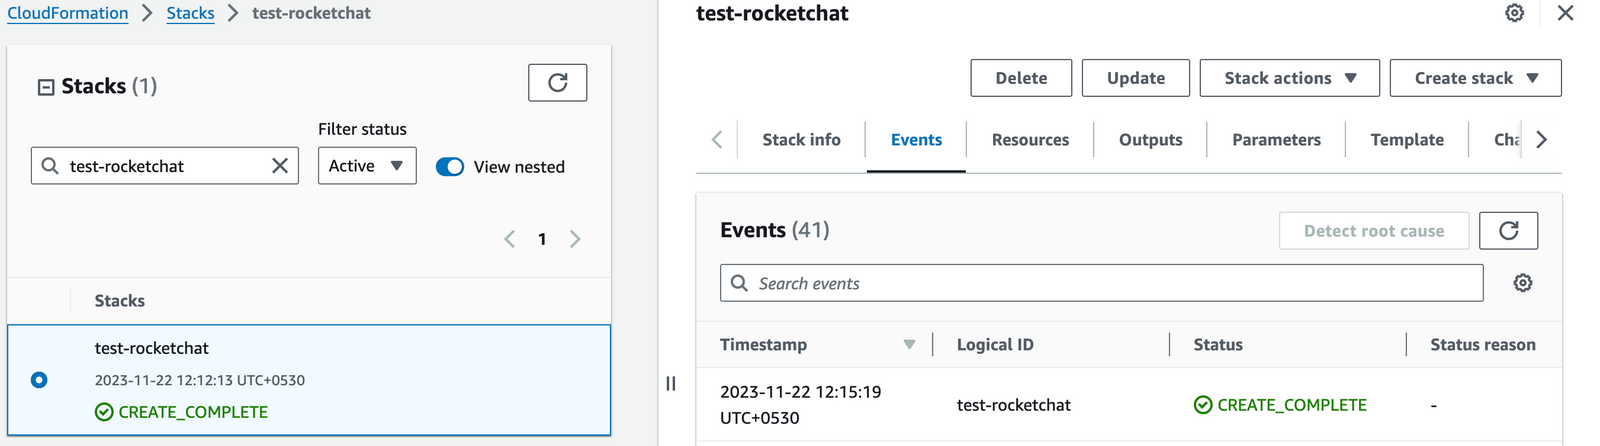This screenshot has width=1600, height=446.
Task: Click the split panel resize handle
Action: [670, 383]
